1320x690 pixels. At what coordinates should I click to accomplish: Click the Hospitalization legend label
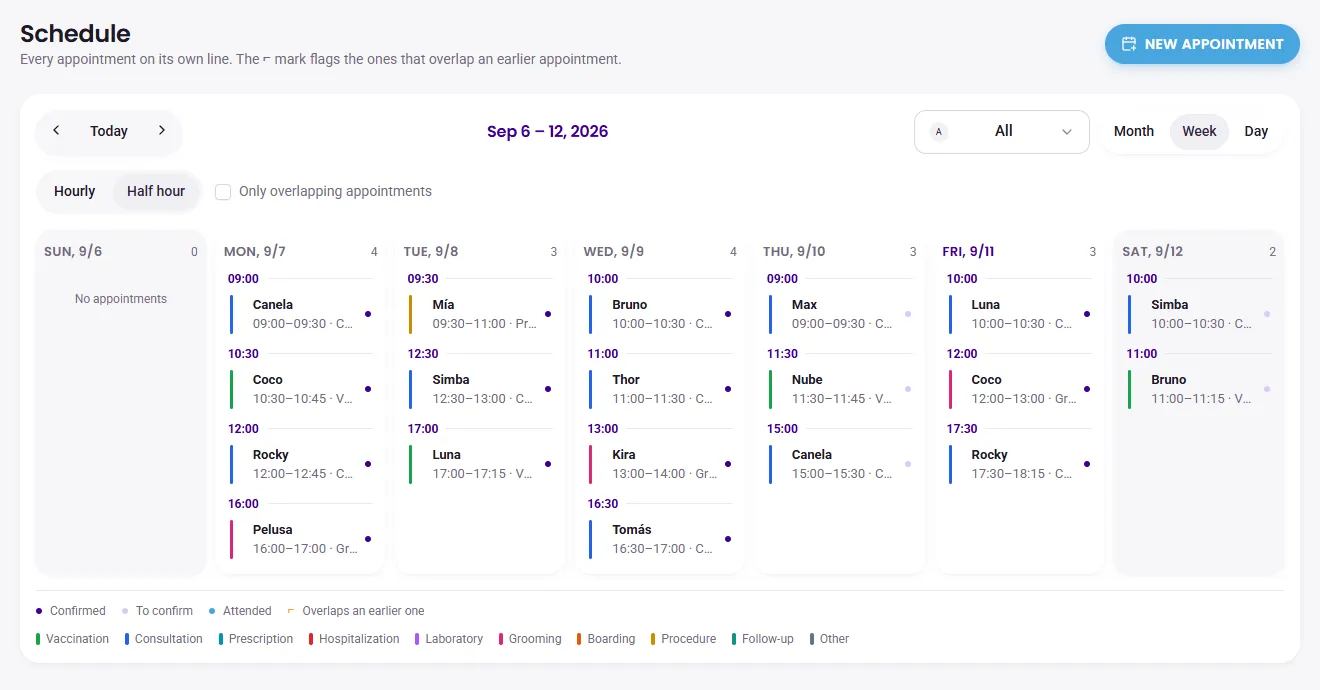click(359, 639)
